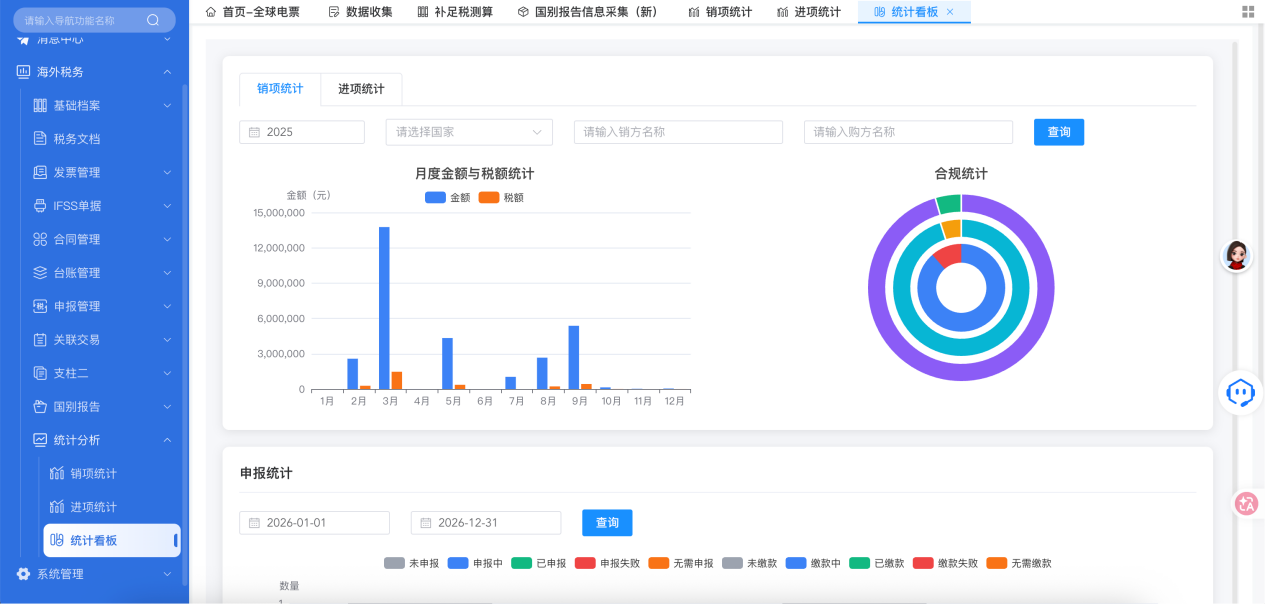Click the calendar icon in 2025 year field
The height and width of the screenshot is (604, 1265).
tap(254, 132)
